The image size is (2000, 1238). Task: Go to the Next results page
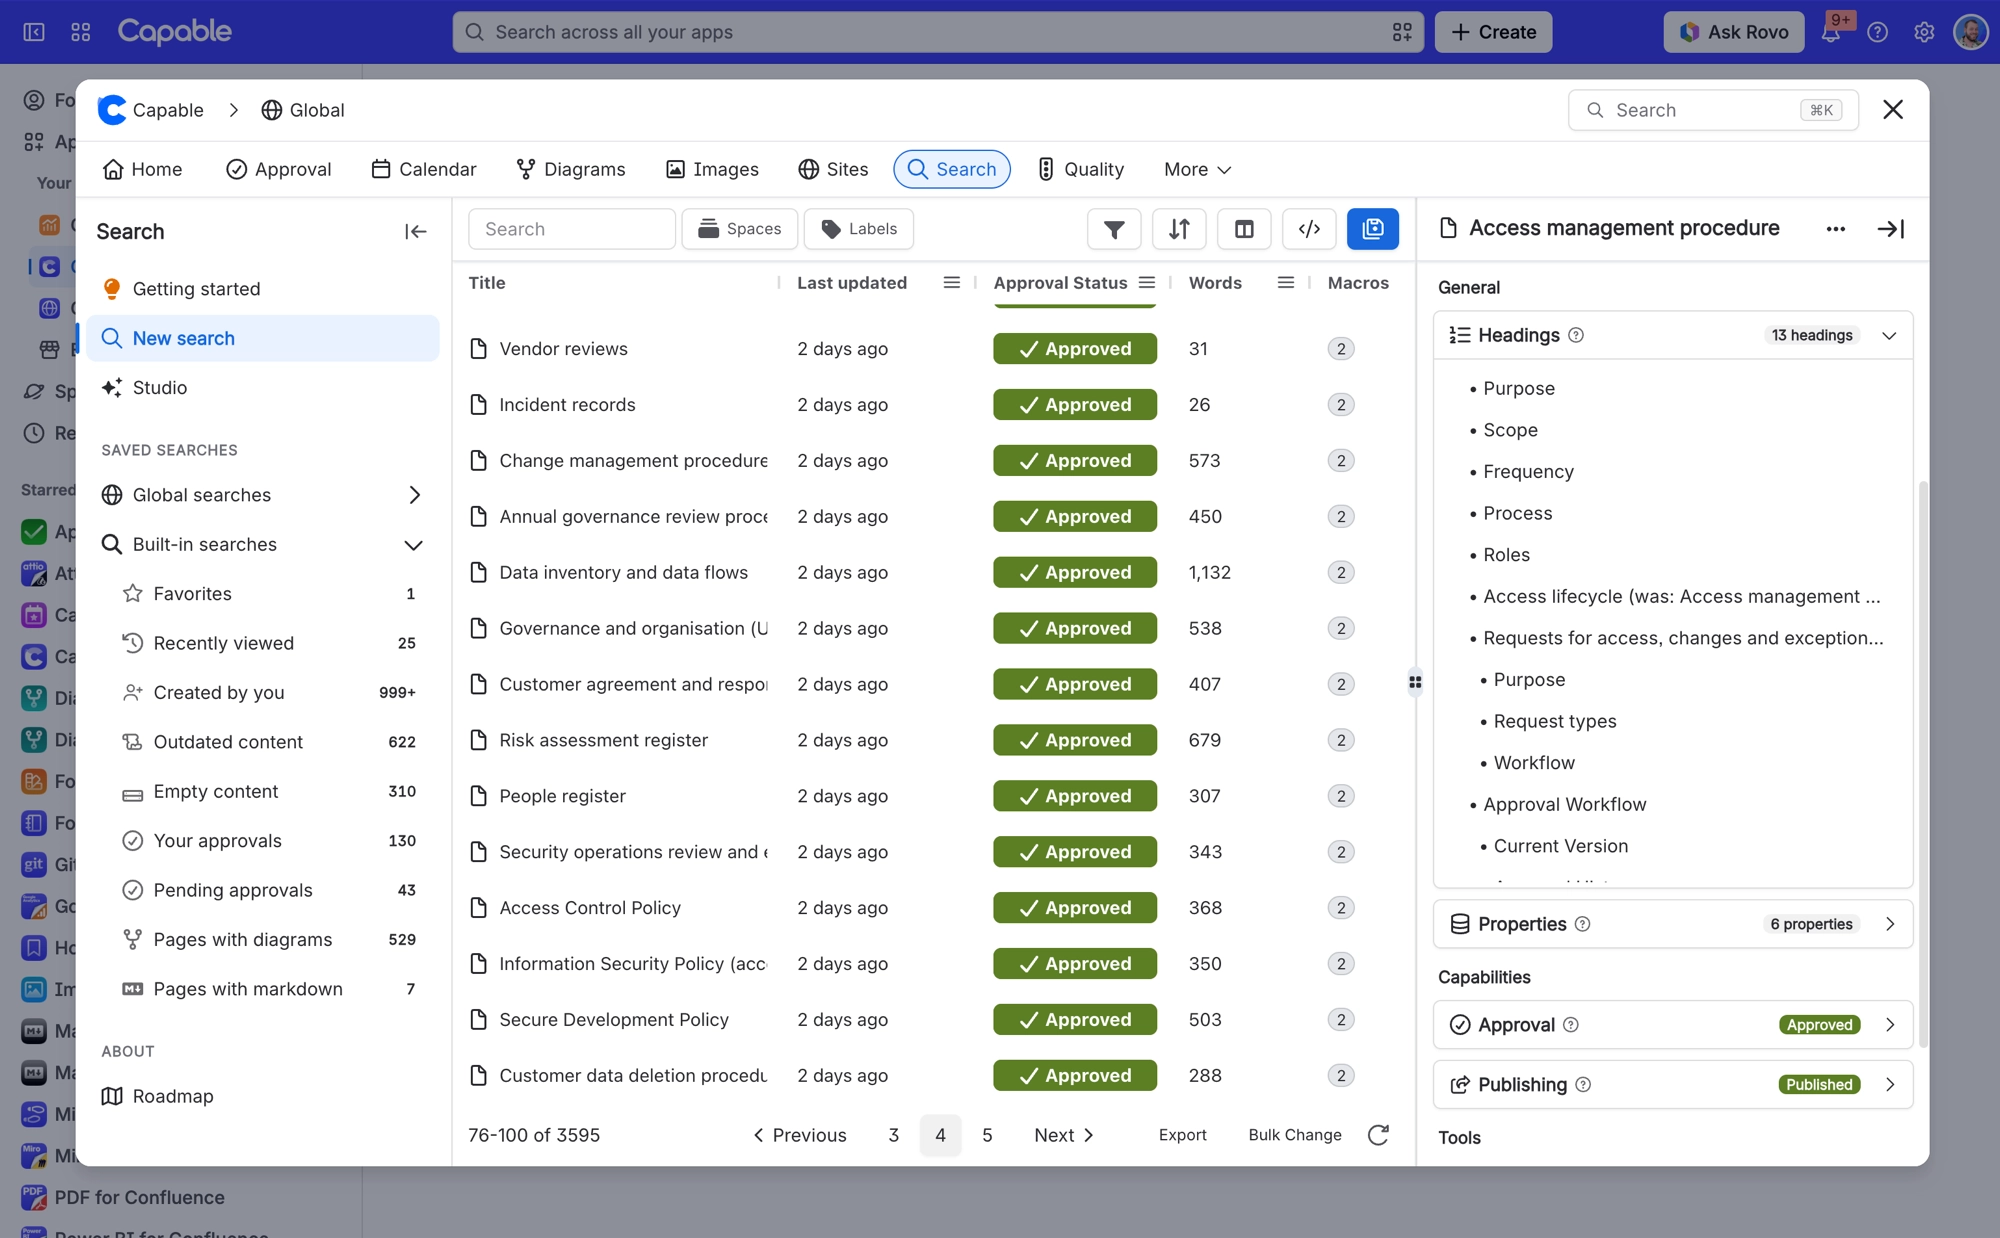pyautogui.click(x=1064, y=1135)
